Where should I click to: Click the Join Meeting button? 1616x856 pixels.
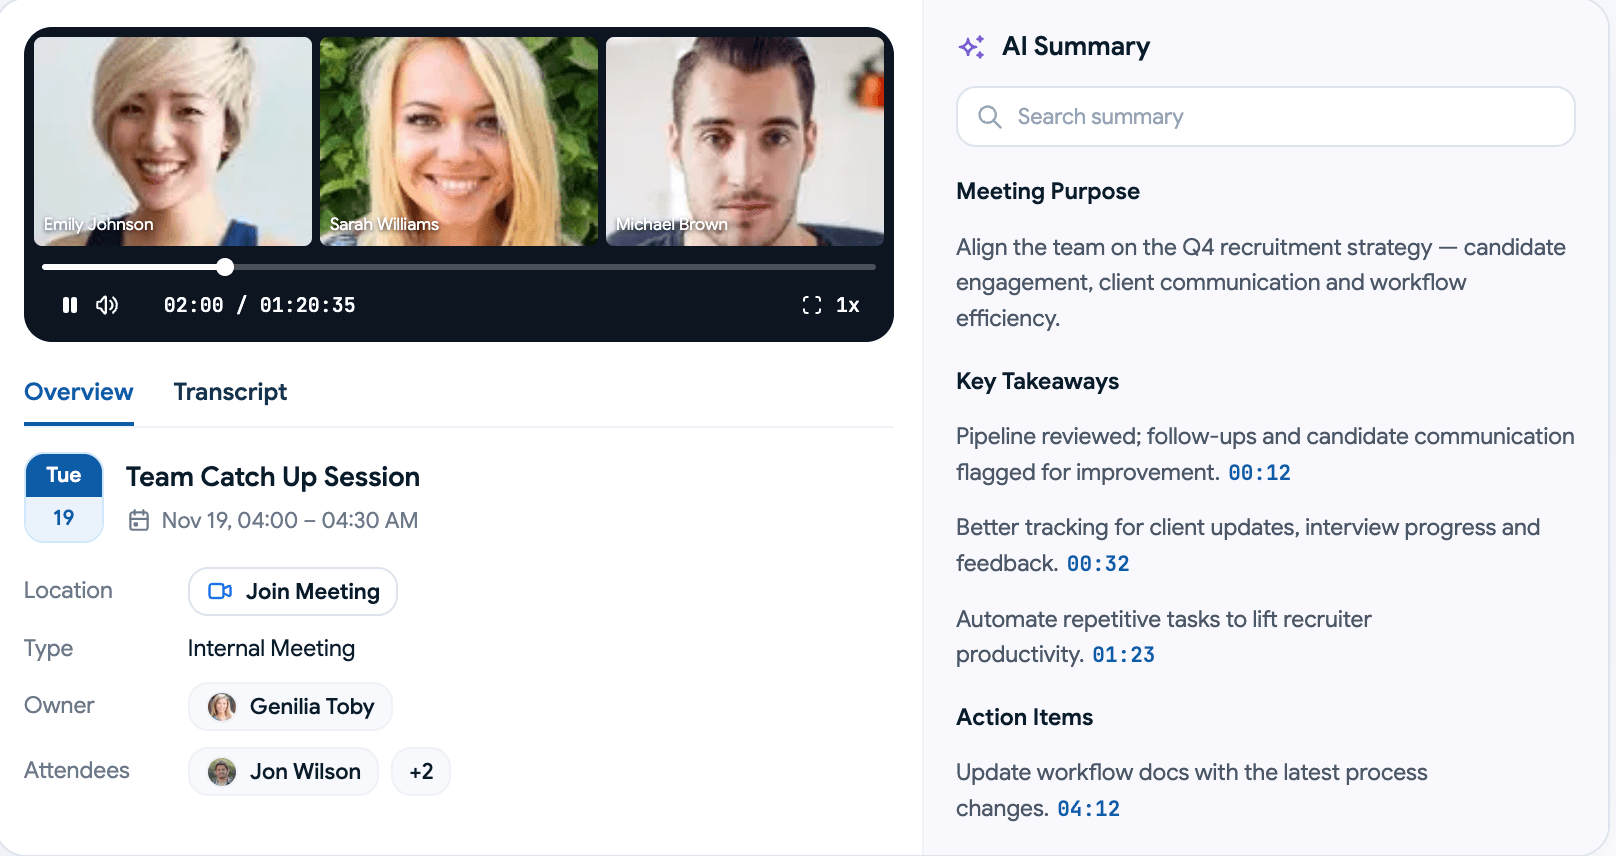(293, 592)
